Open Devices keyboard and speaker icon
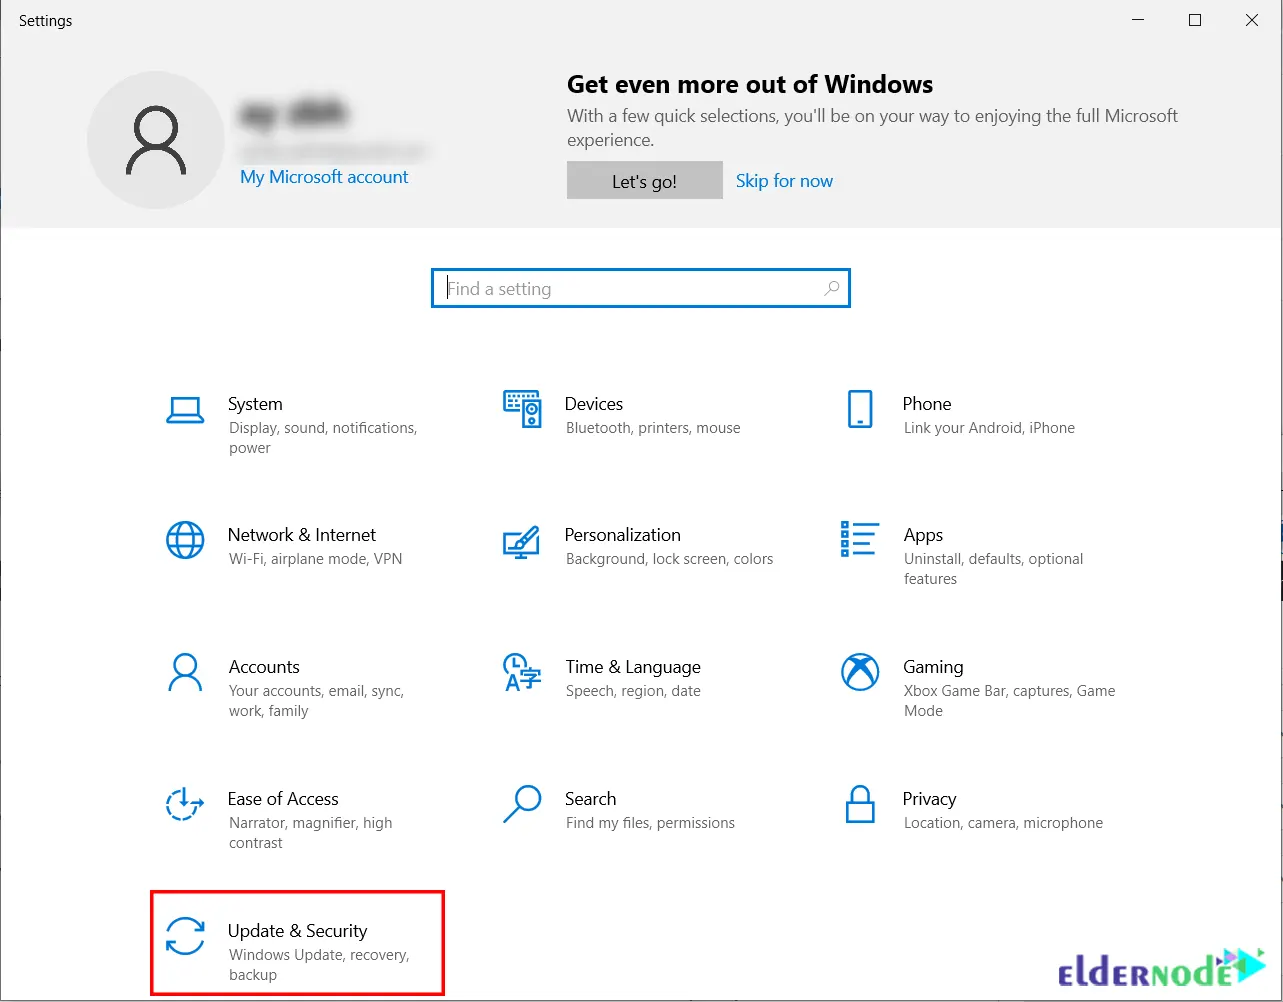The image size is (1283, 1002). [522, 409]
